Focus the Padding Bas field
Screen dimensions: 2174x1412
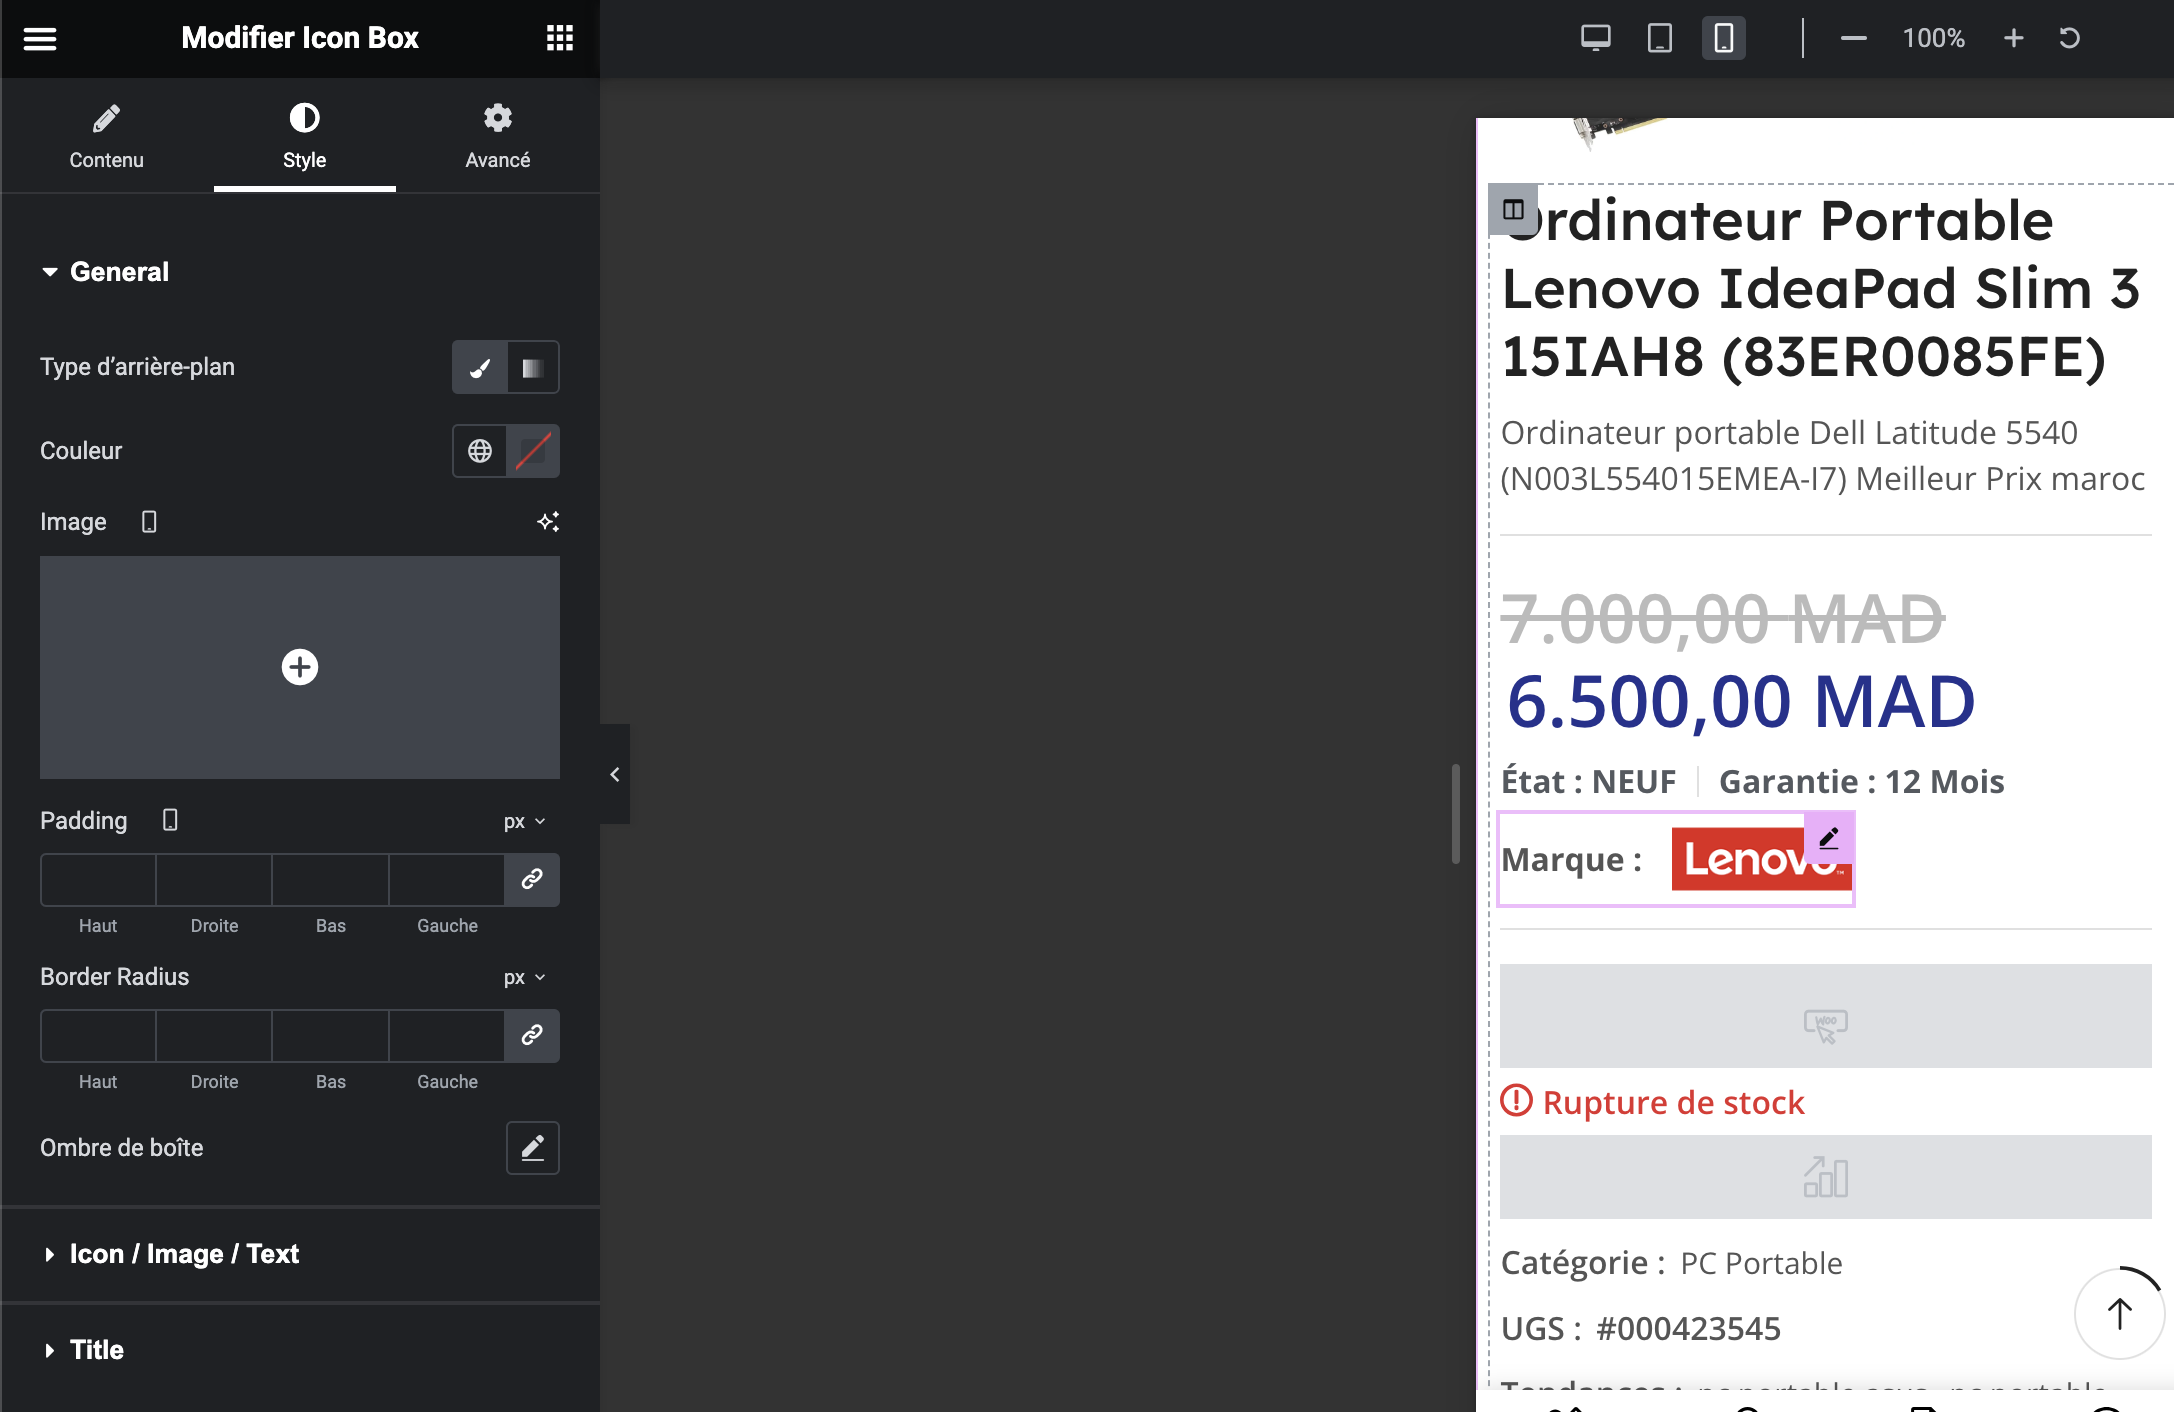coord(330,880)
